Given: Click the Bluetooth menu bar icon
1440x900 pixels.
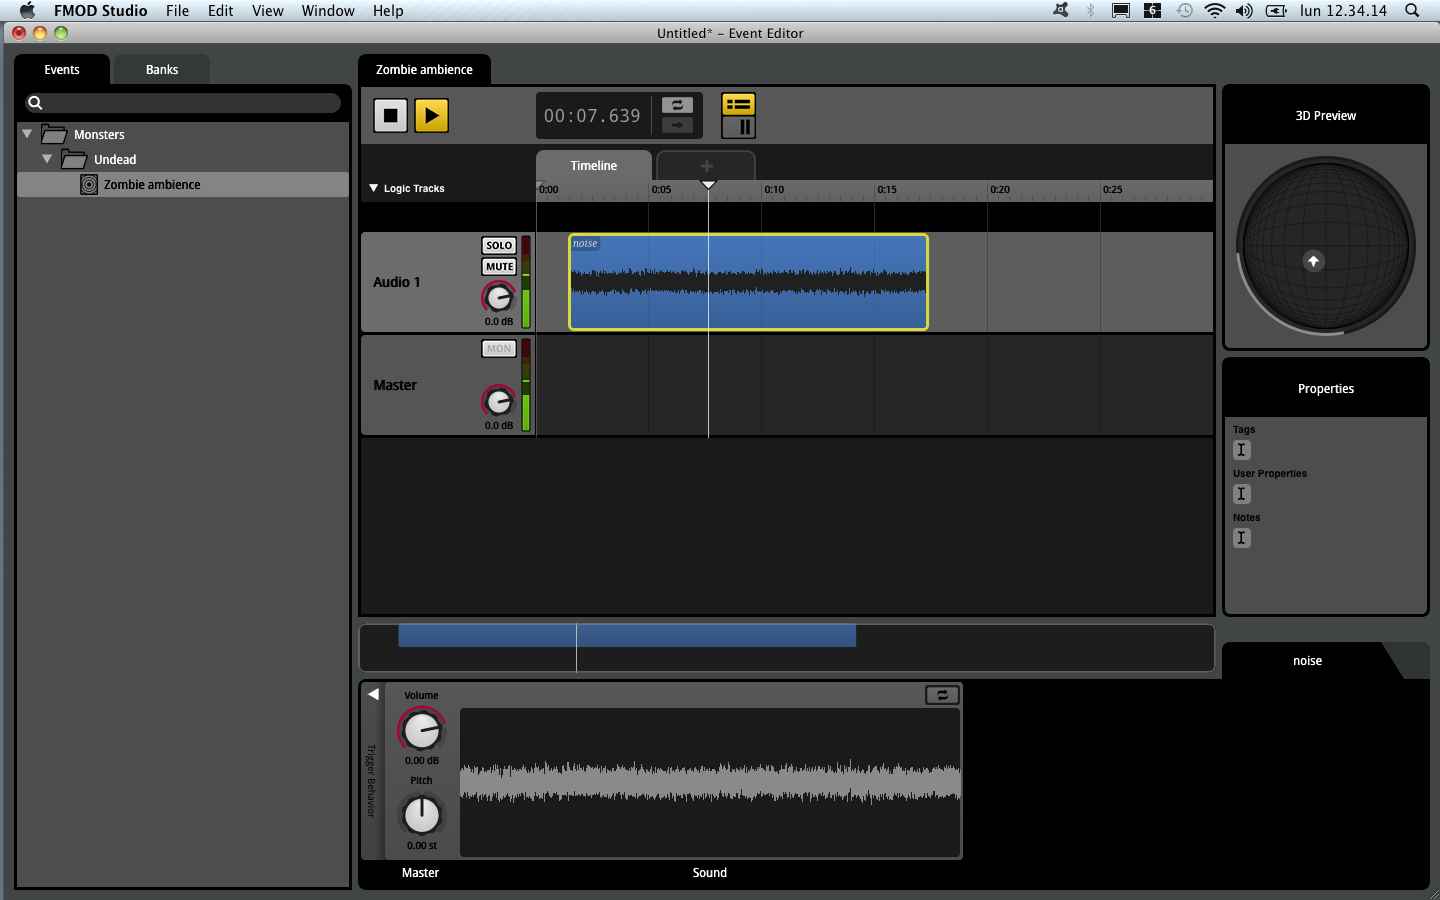Looking at the screenshot, I should [1091, 10].
